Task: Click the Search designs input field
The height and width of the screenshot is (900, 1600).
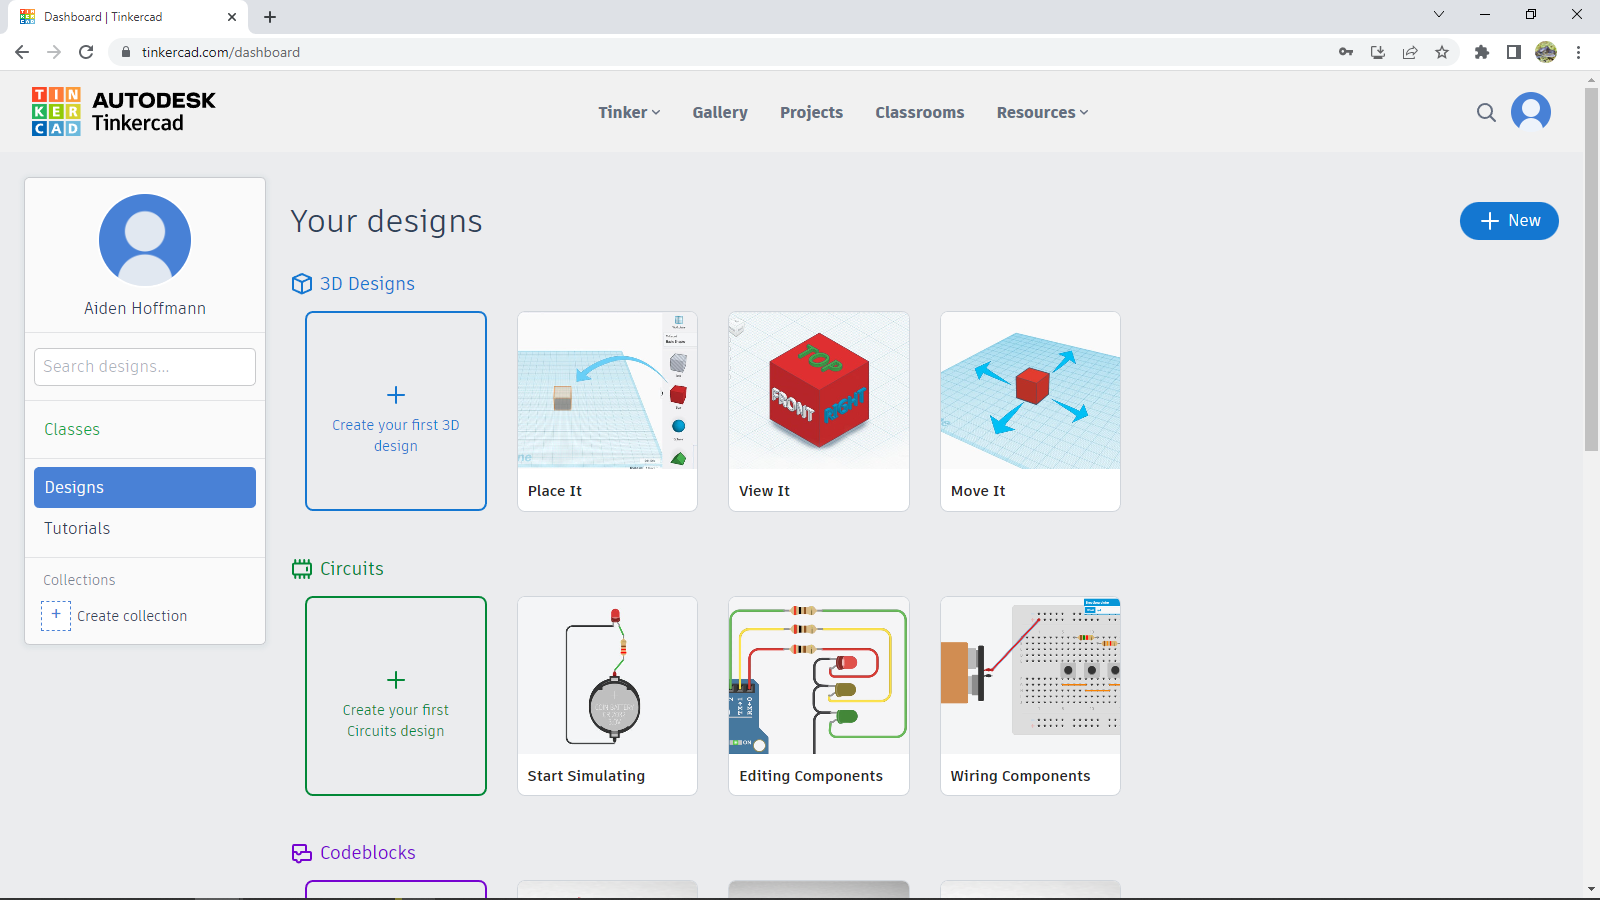Action: (x=144, y=366)
